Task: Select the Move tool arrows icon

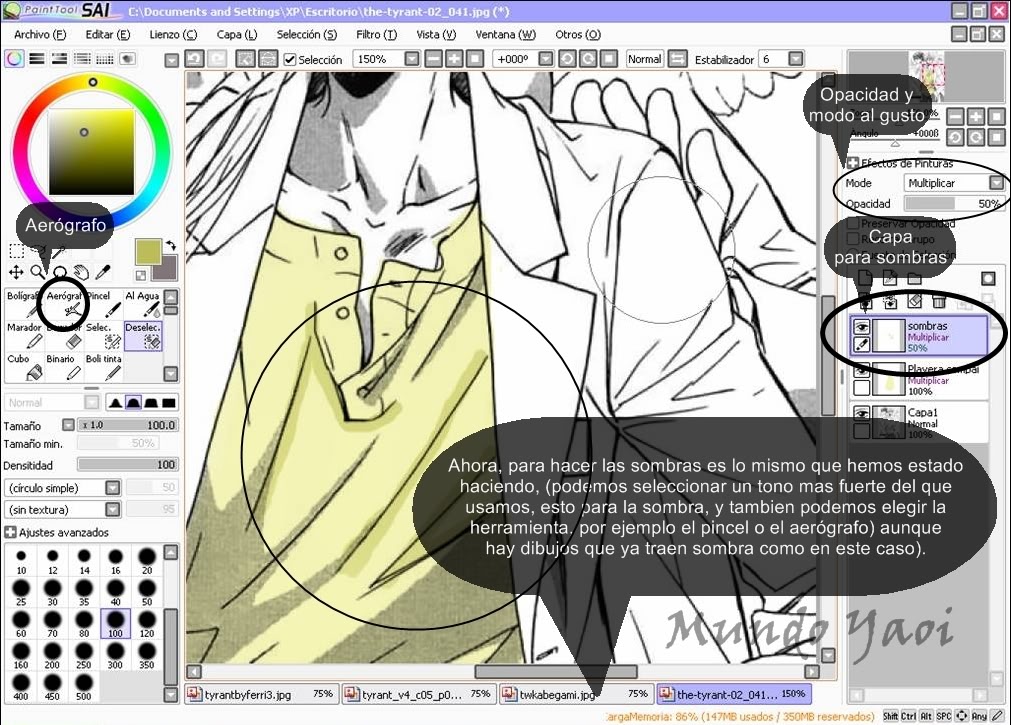Action: [16, 272]
